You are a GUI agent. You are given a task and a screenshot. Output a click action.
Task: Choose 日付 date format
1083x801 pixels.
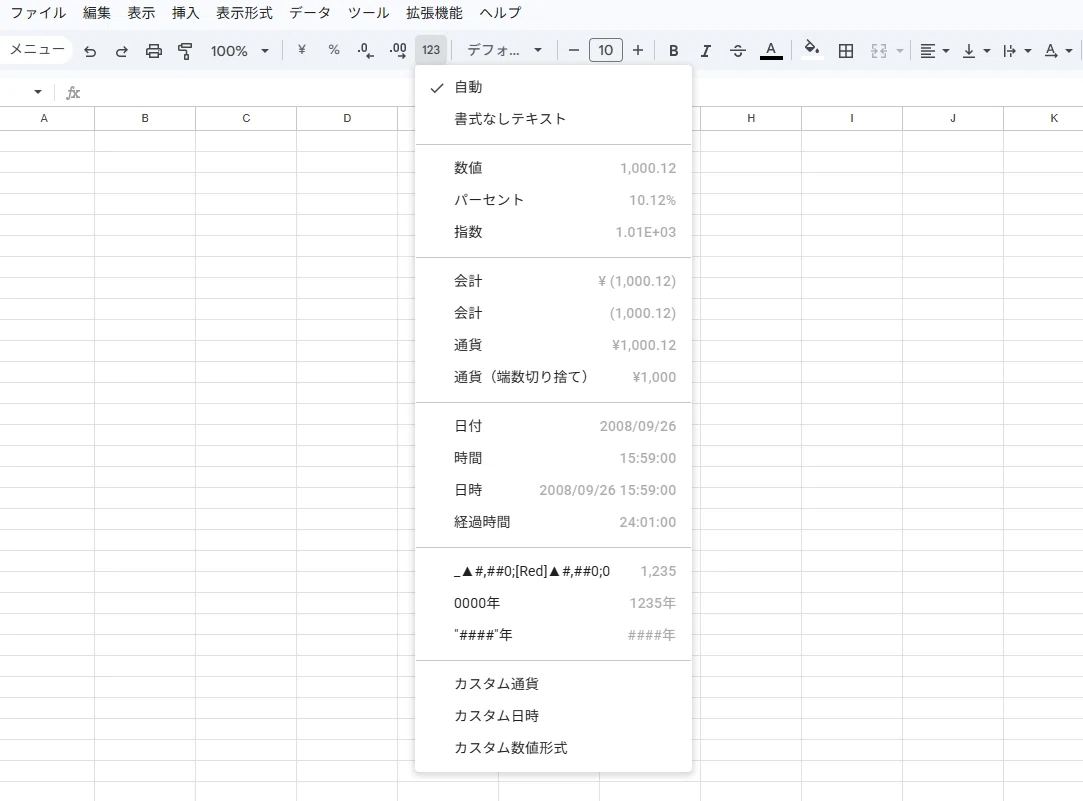coord(553,426)
